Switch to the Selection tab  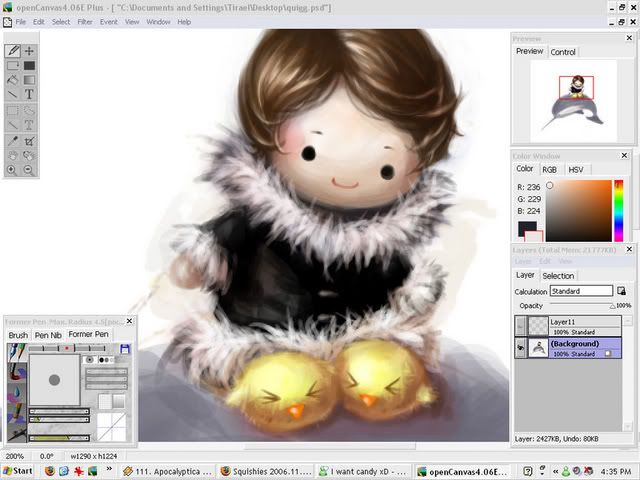point(558,276)
